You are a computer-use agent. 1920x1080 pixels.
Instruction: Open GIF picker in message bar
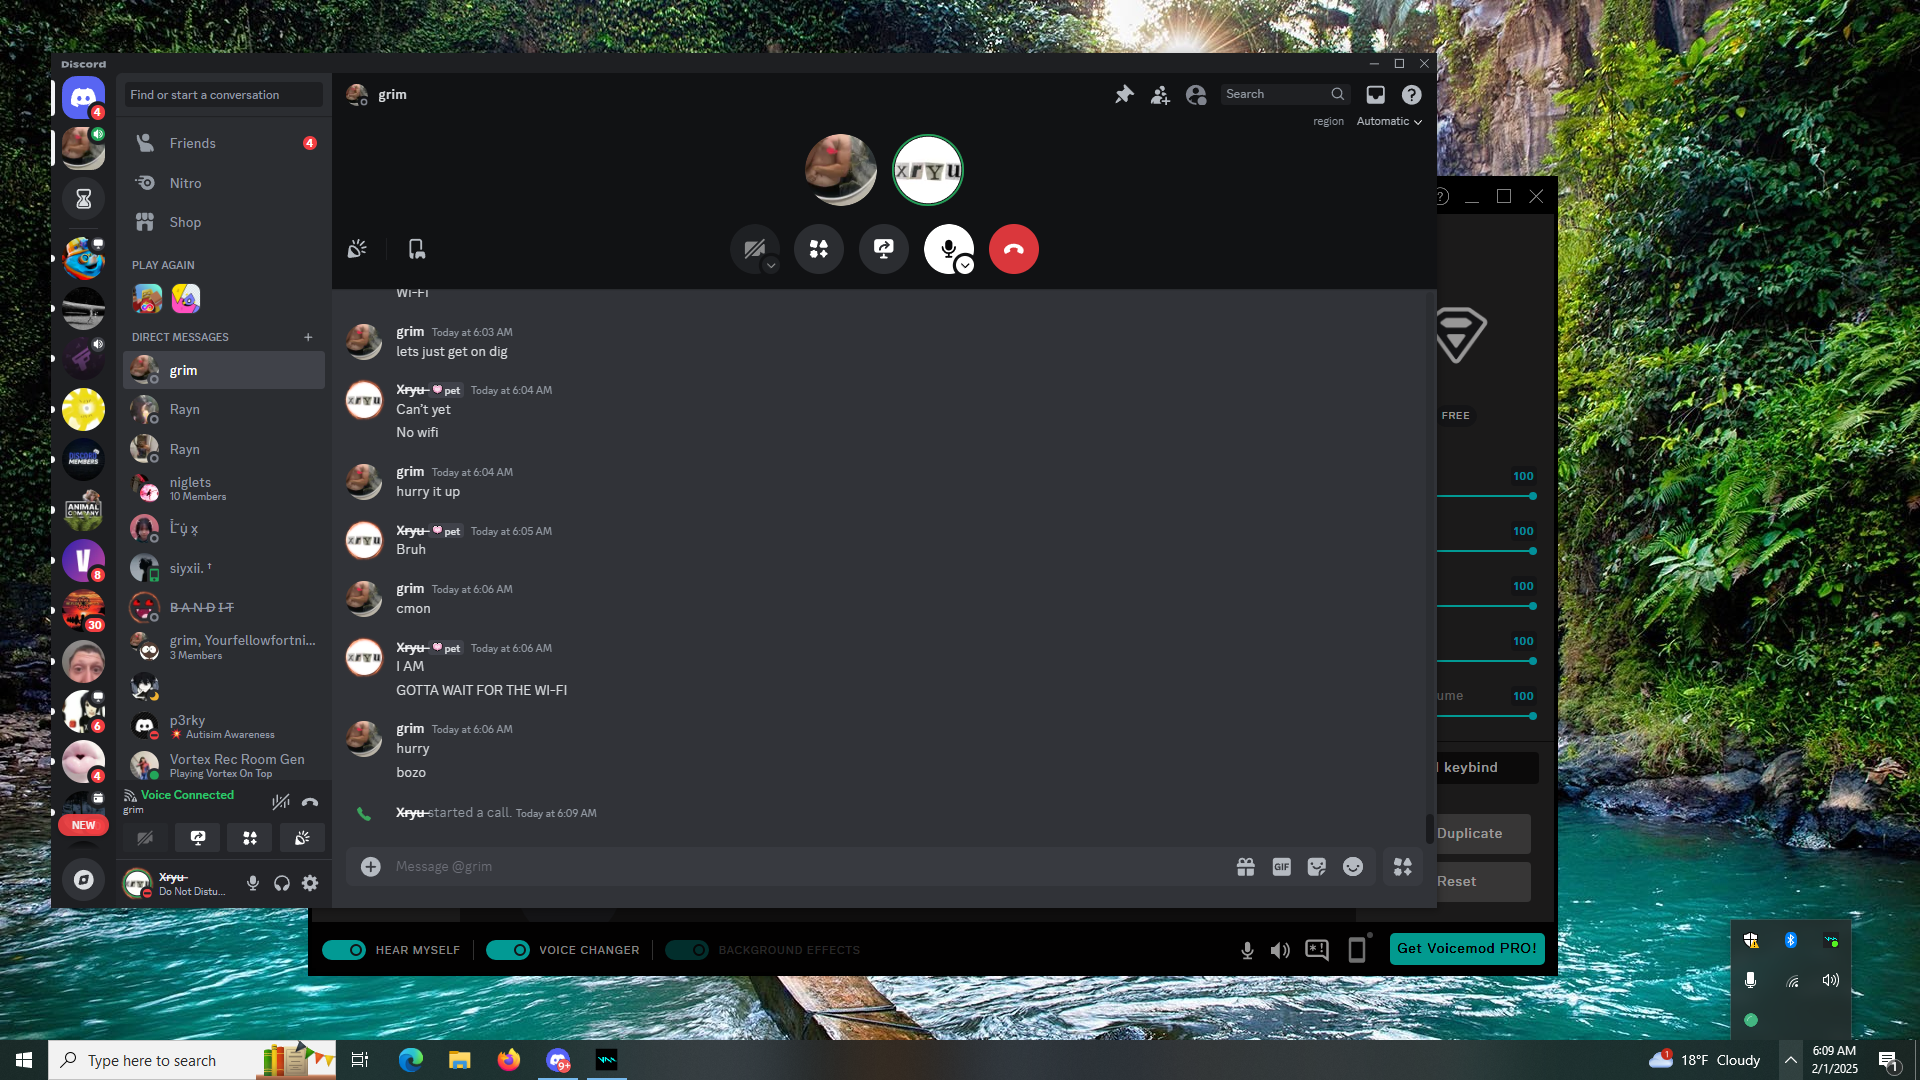pyautogui.click(x=1281, y=867)
